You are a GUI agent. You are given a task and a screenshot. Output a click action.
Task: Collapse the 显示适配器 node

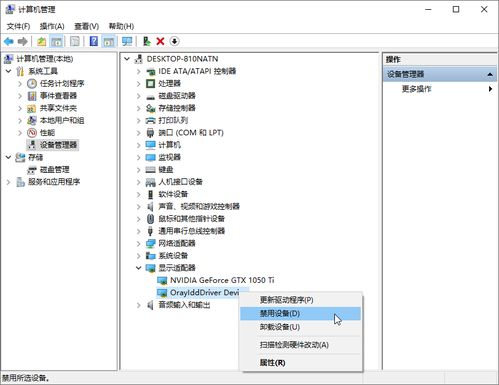click(x=139, y=268)
